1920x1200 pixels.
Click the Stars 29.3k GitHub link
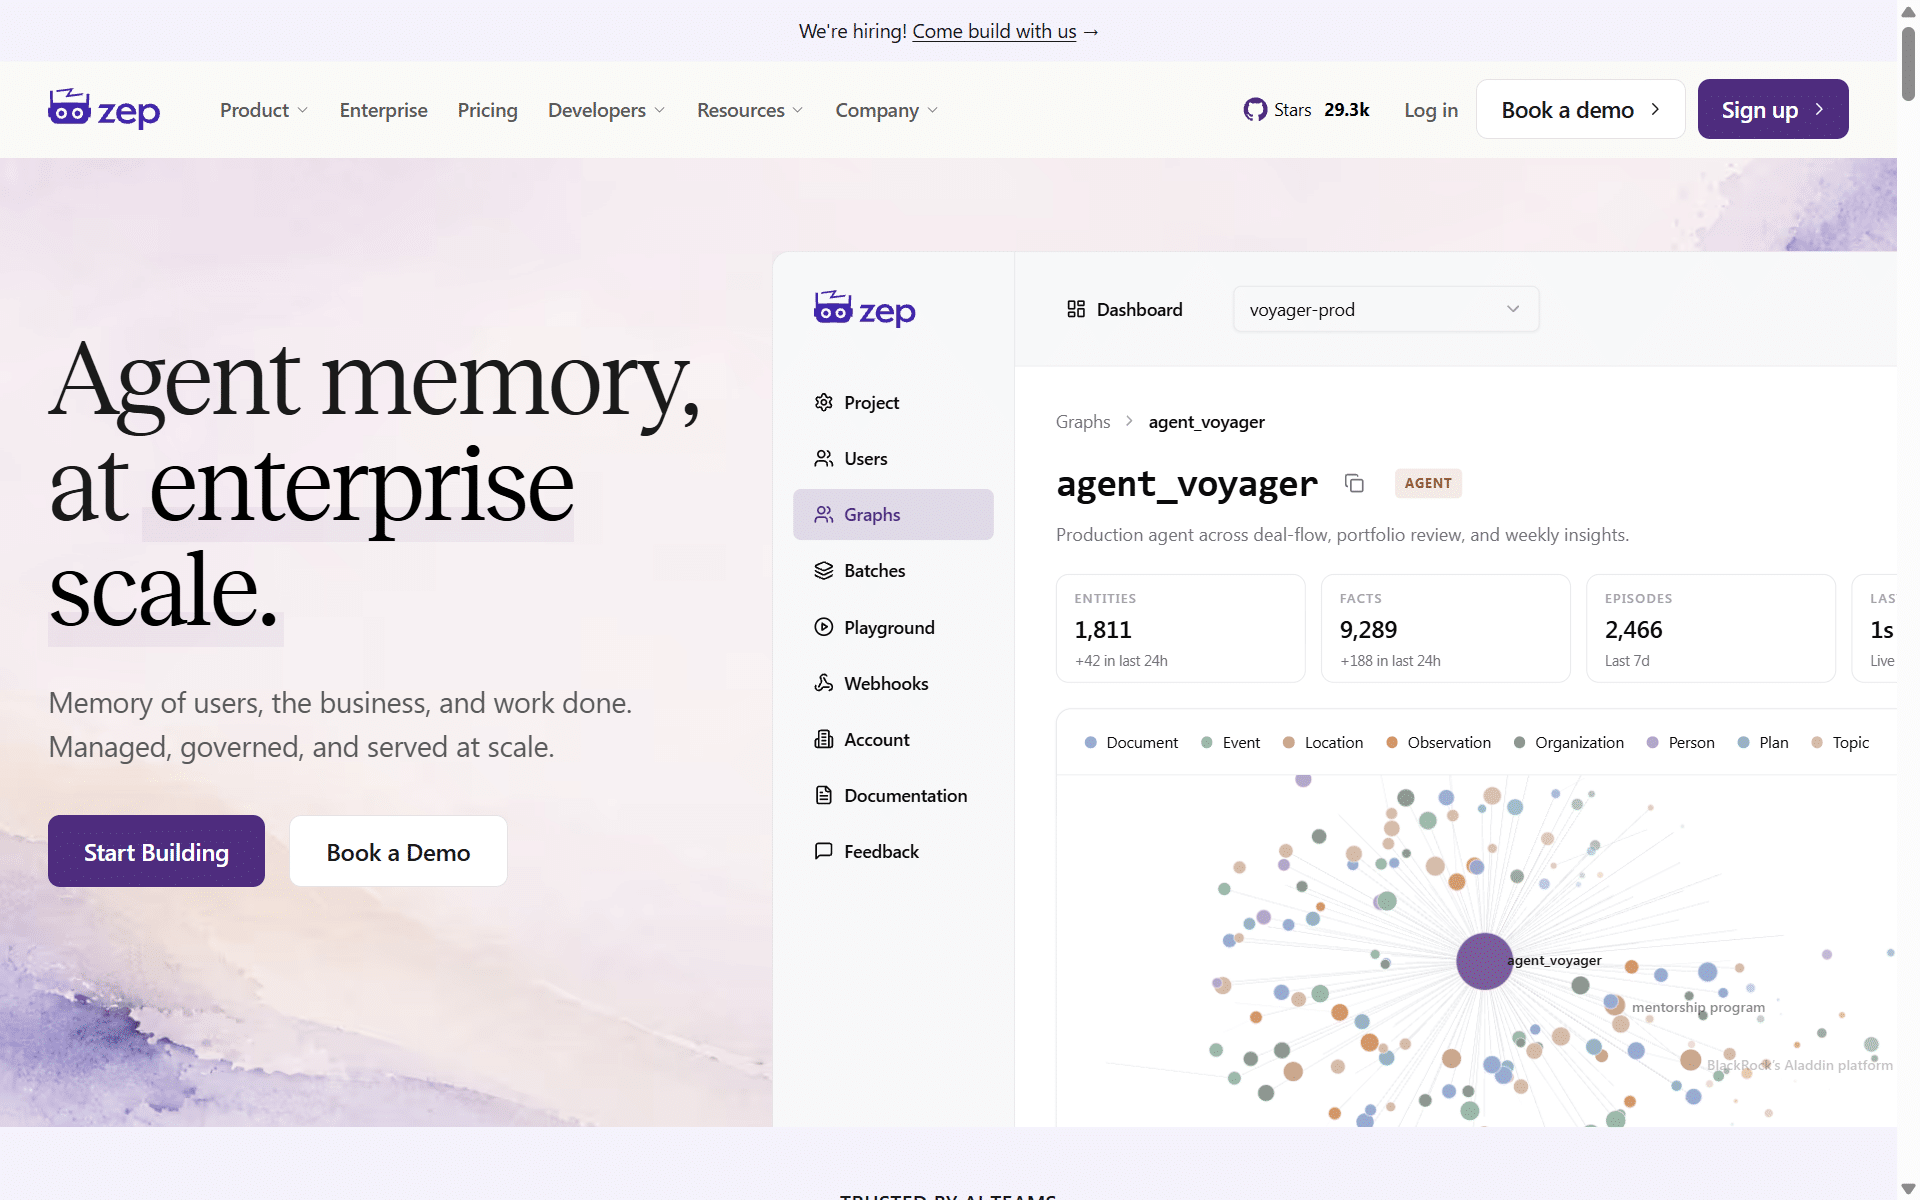pos(1306,110)
